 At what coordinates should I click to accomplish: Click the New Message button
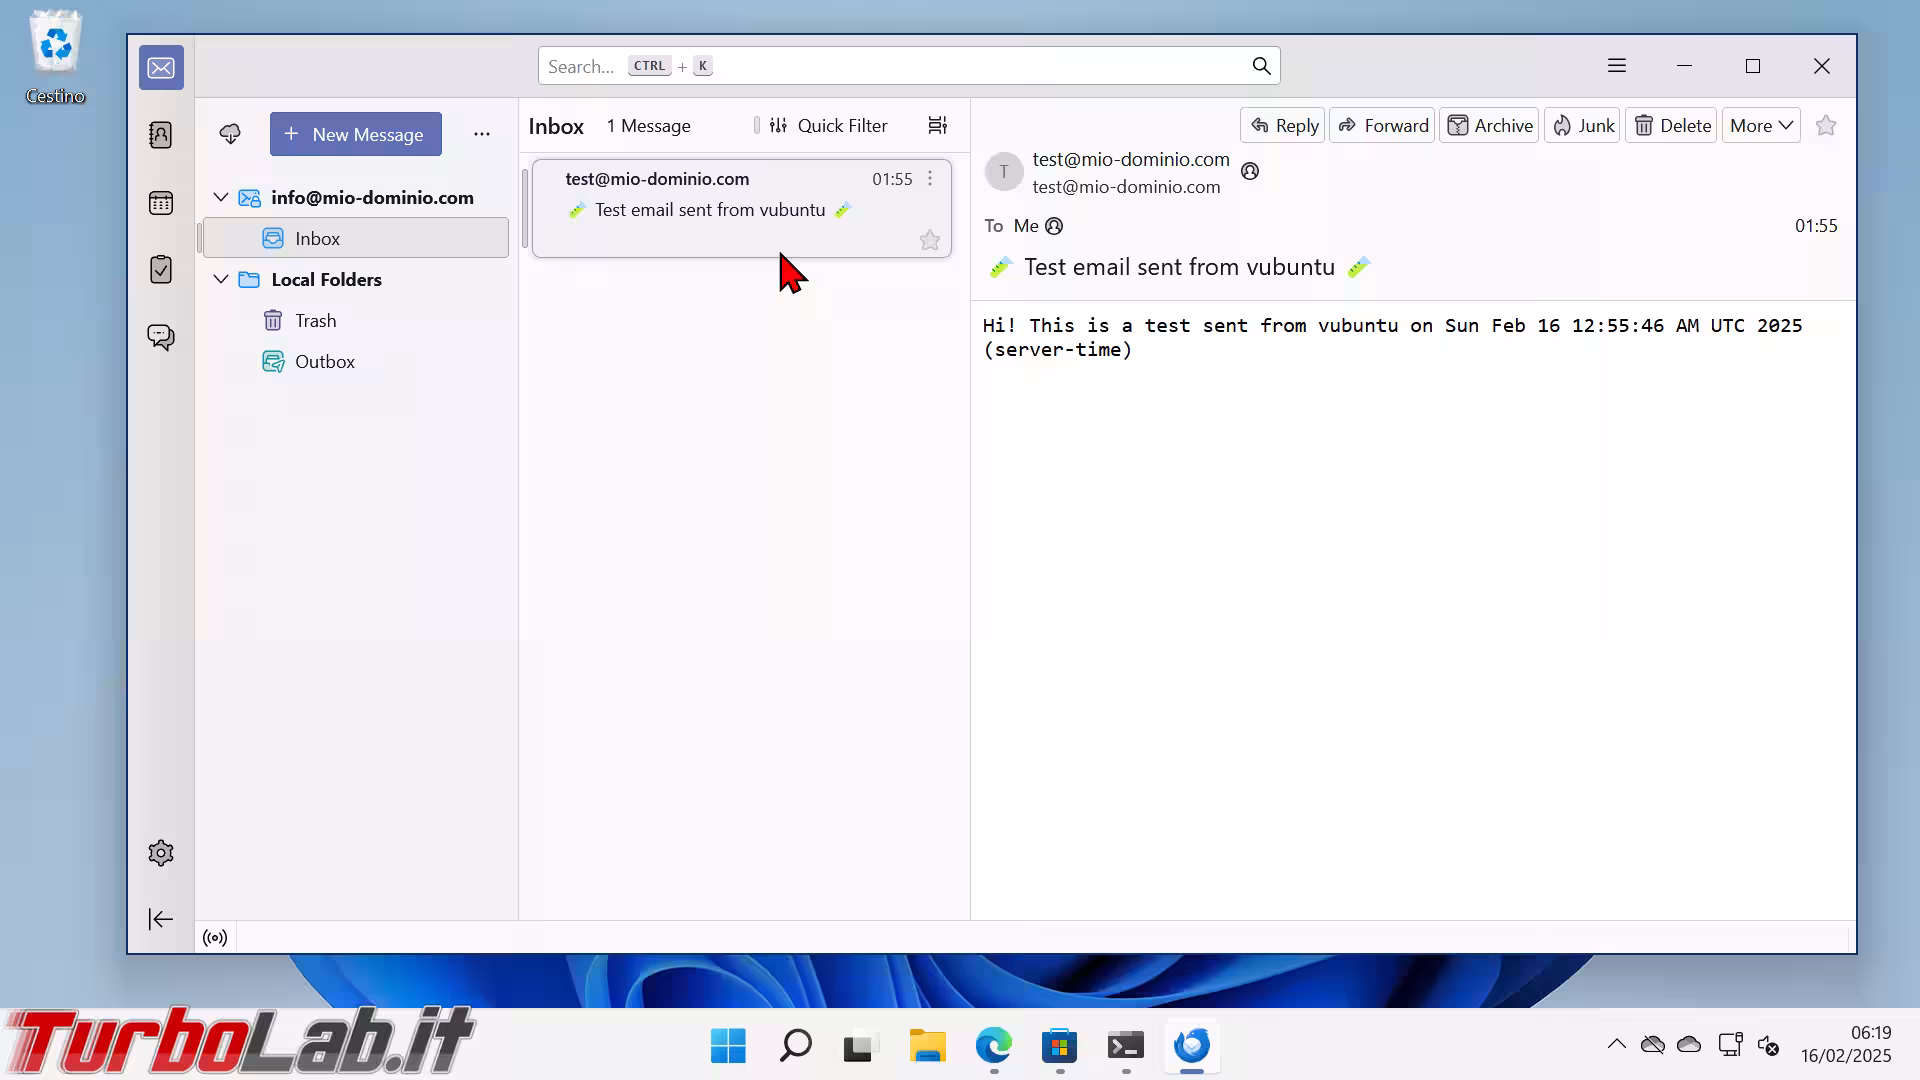coord(355,134)
